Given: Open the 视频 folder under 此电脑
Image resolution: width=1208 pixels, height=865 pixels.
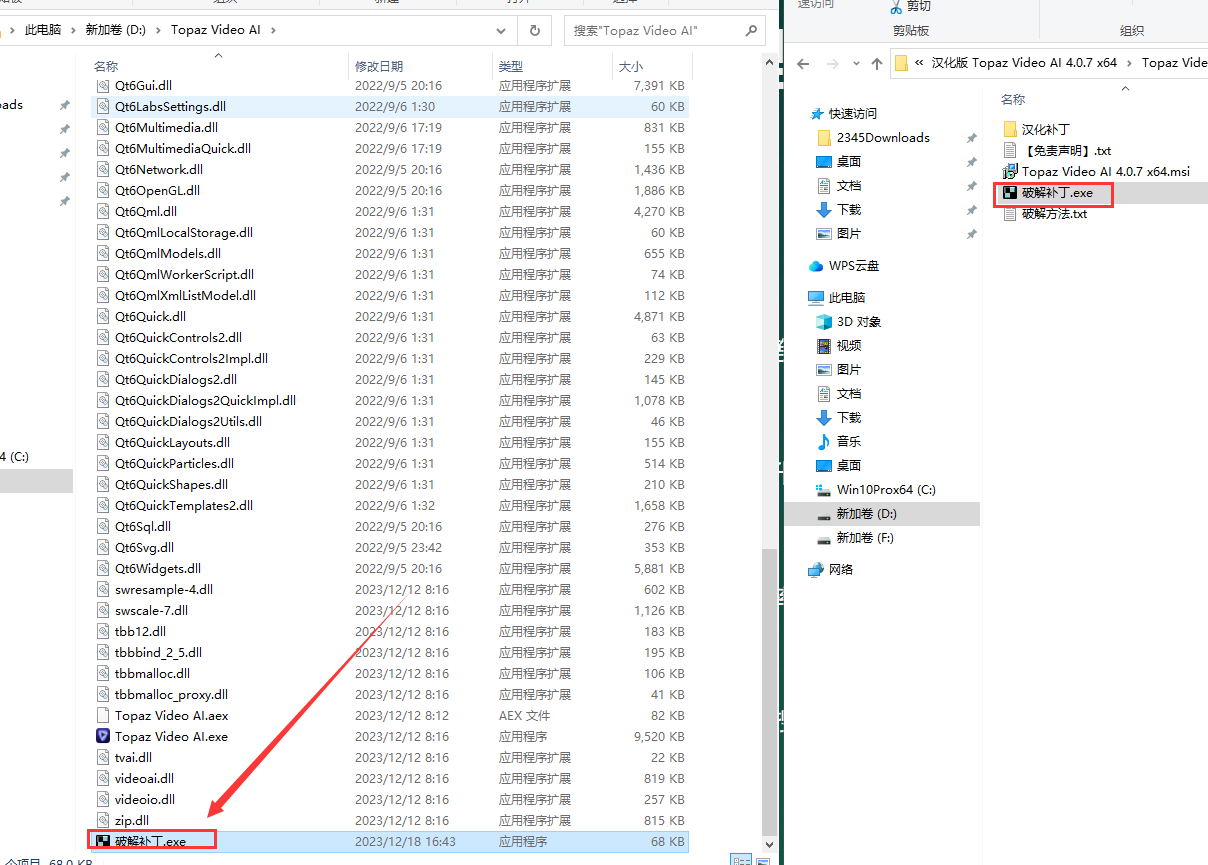Looking at the screenshot, I should (849, 345).
